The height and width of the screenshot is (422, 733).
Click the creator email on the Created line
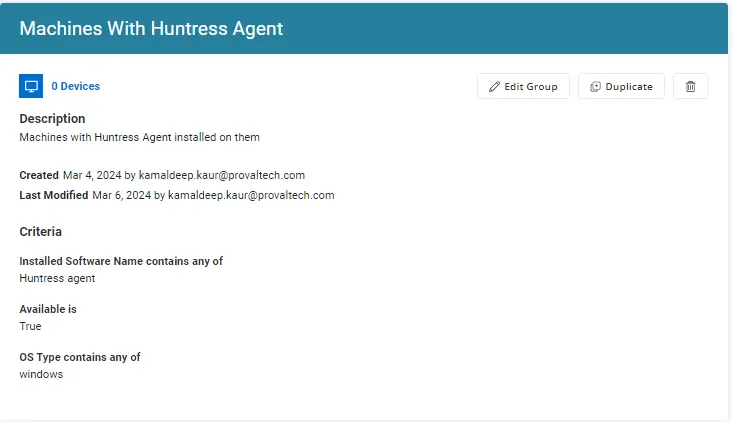(x=222, y=175)
